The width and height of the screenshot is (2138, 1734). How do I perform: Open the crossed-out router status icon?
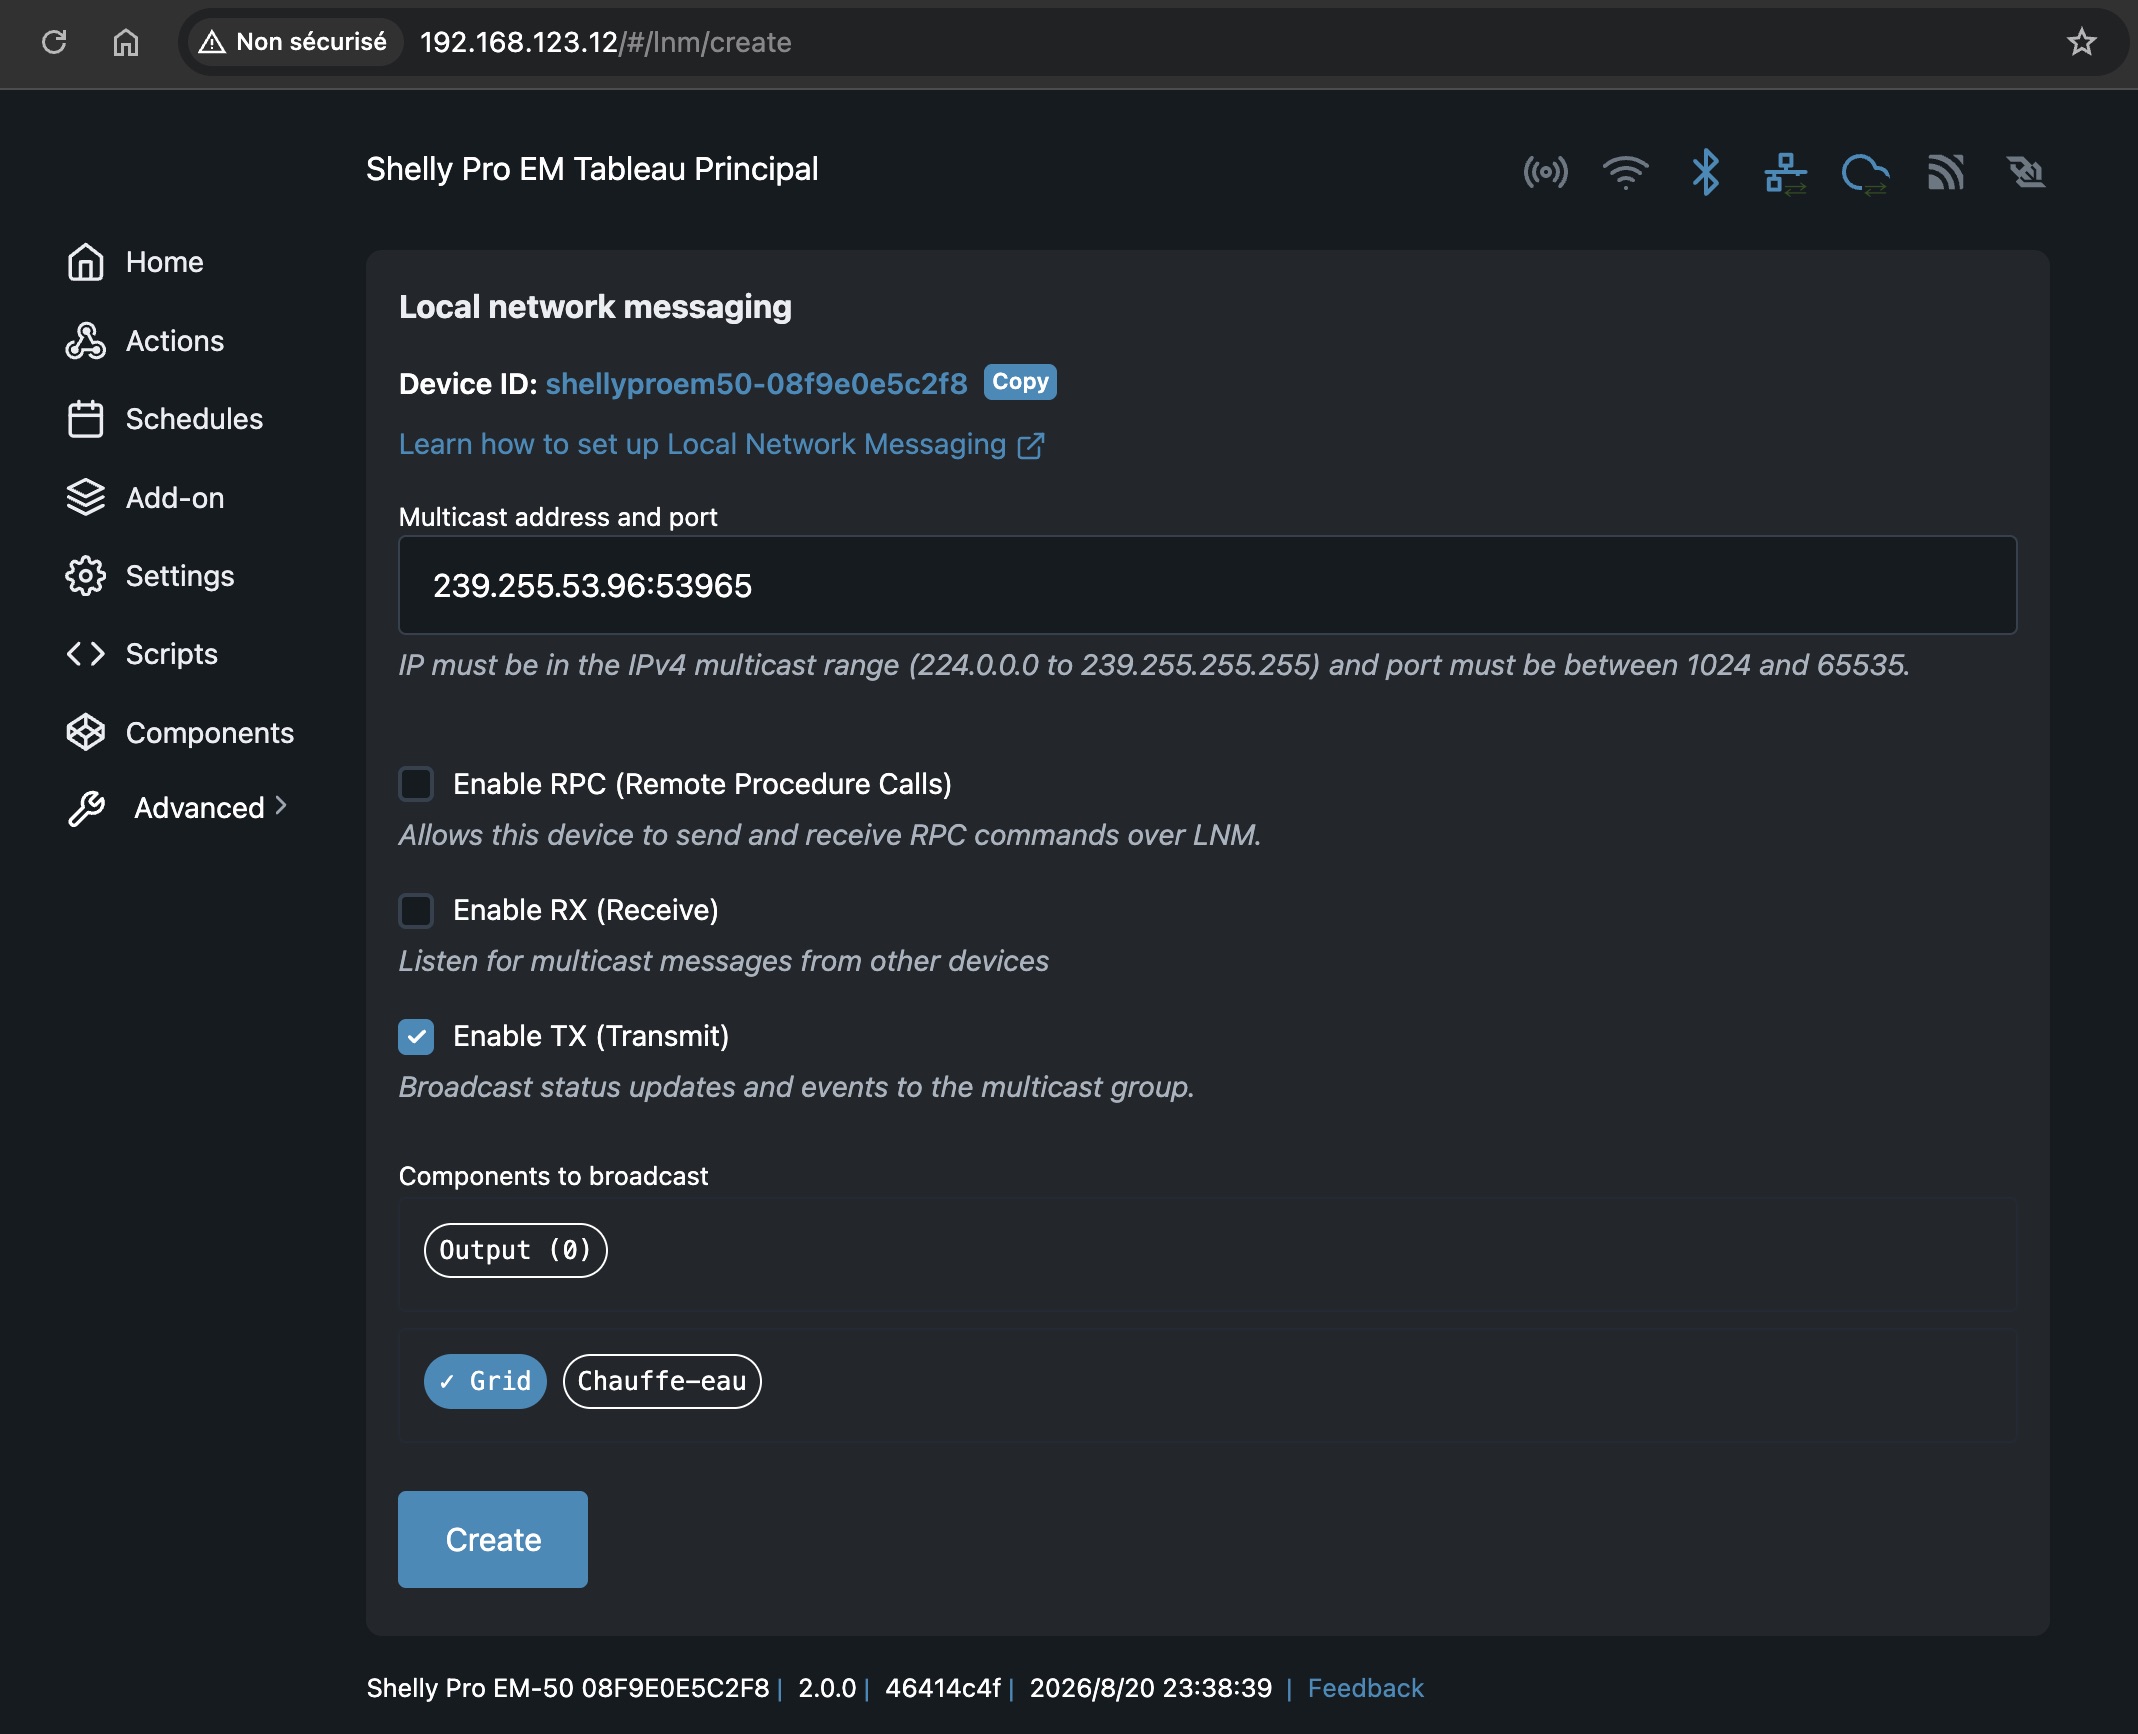coord(2026,172)
